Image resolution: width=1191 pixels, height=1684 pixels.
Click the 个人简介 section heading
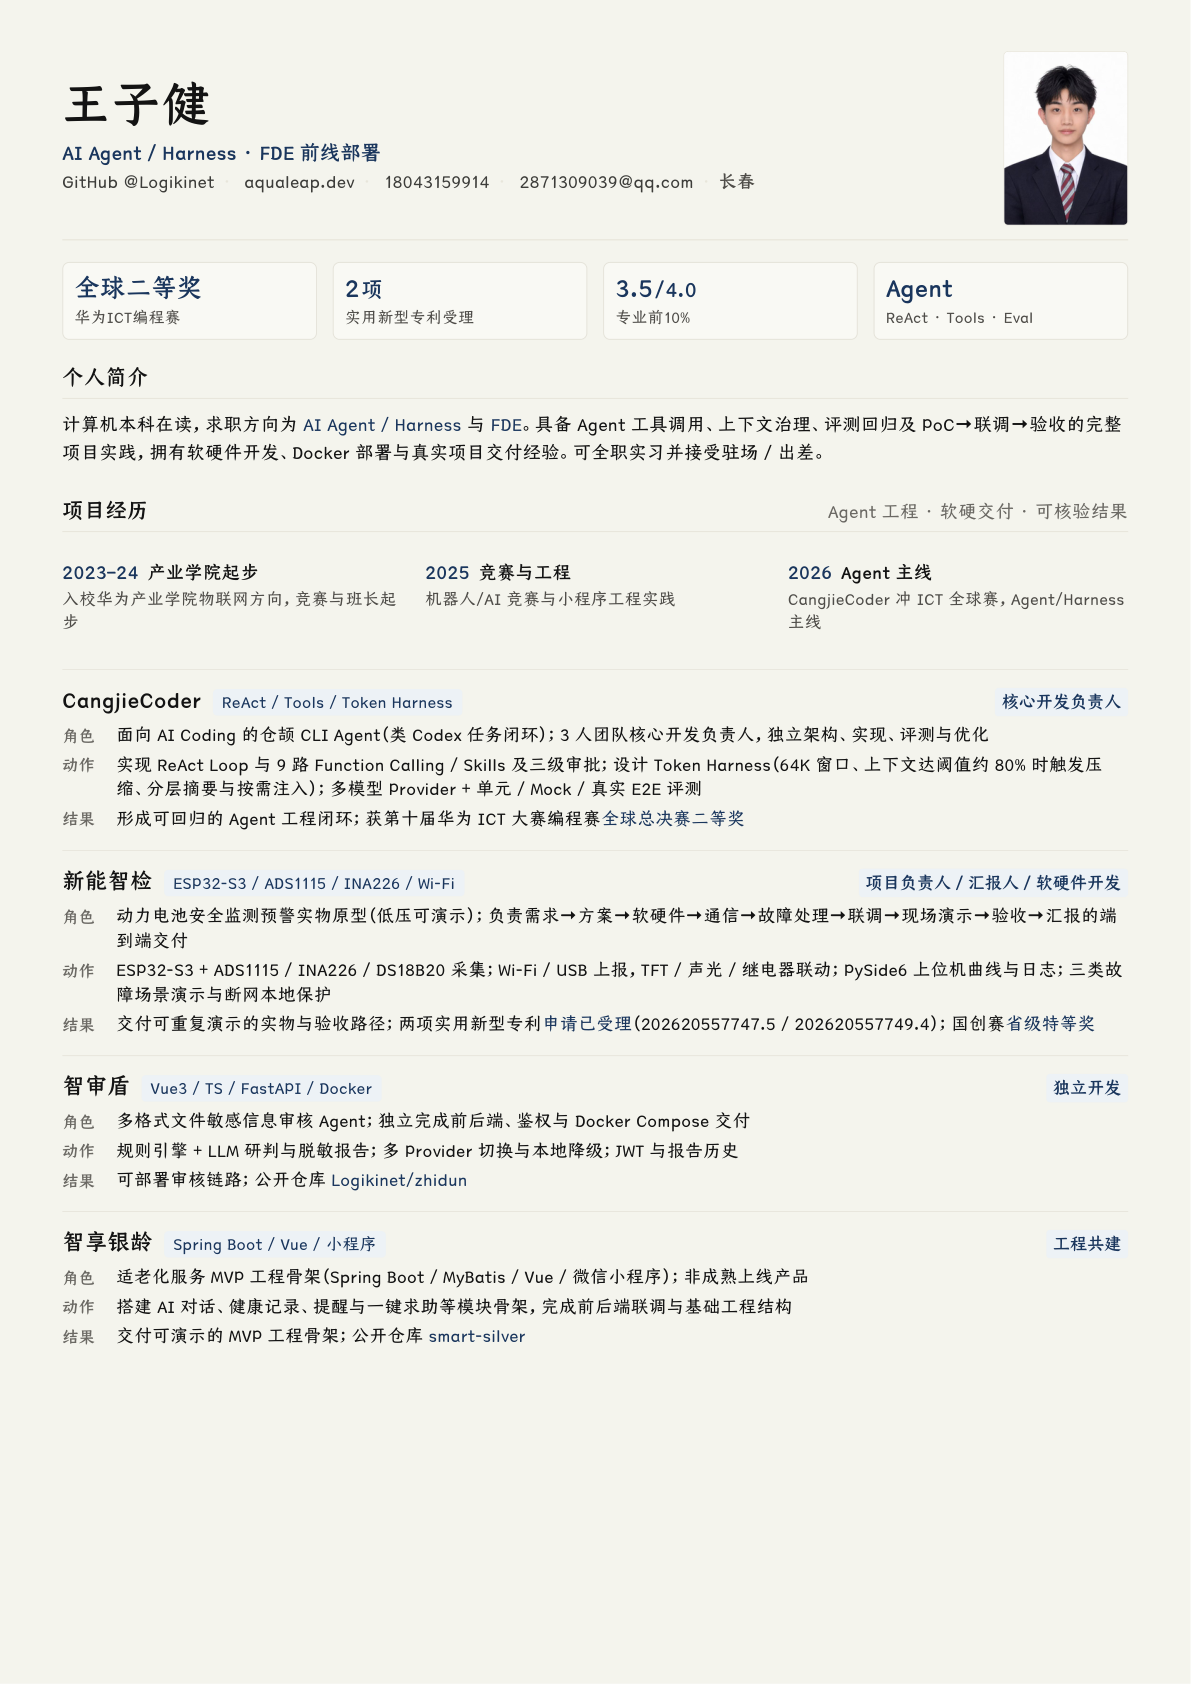105,377
